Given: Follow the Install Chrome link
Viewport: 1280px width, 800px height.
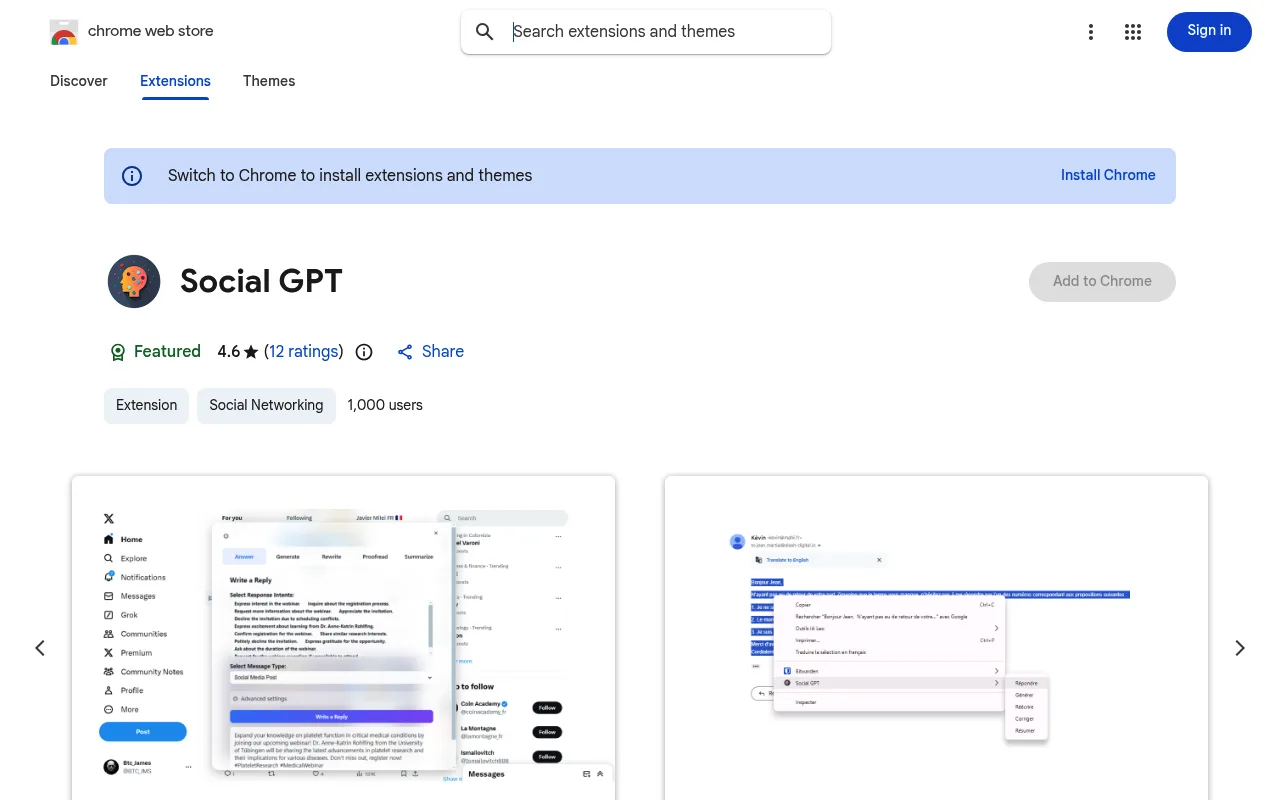Looking at the screenshot, I should click(x=1108, y=175).
